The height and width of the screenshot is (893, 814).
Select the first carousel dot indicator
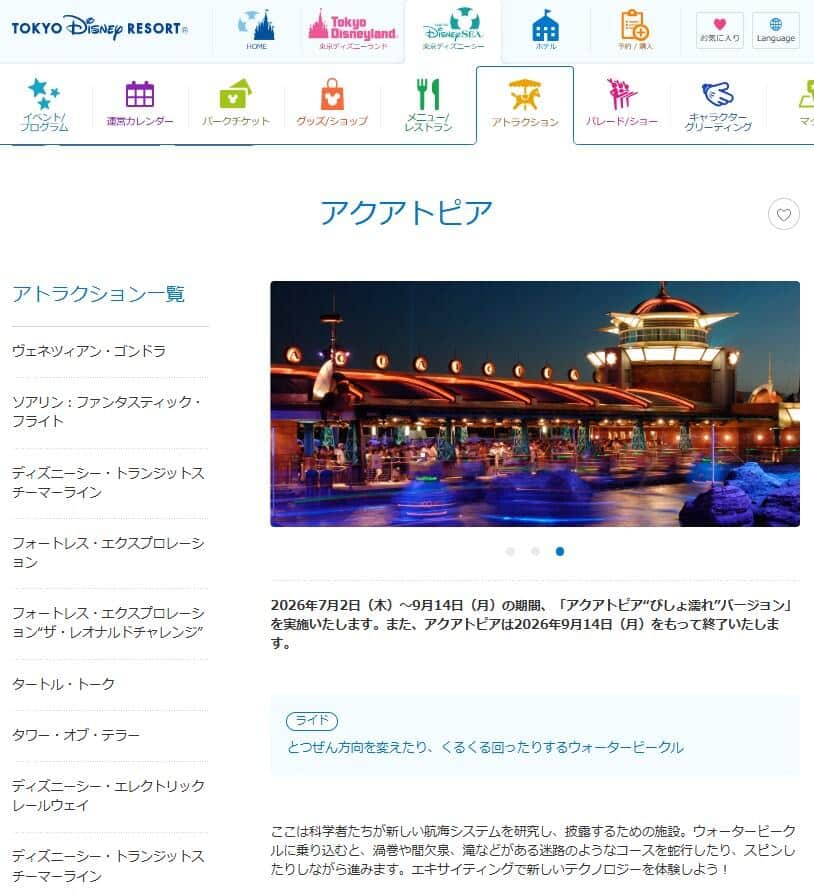pyautogui.click(x=512, y=551)
